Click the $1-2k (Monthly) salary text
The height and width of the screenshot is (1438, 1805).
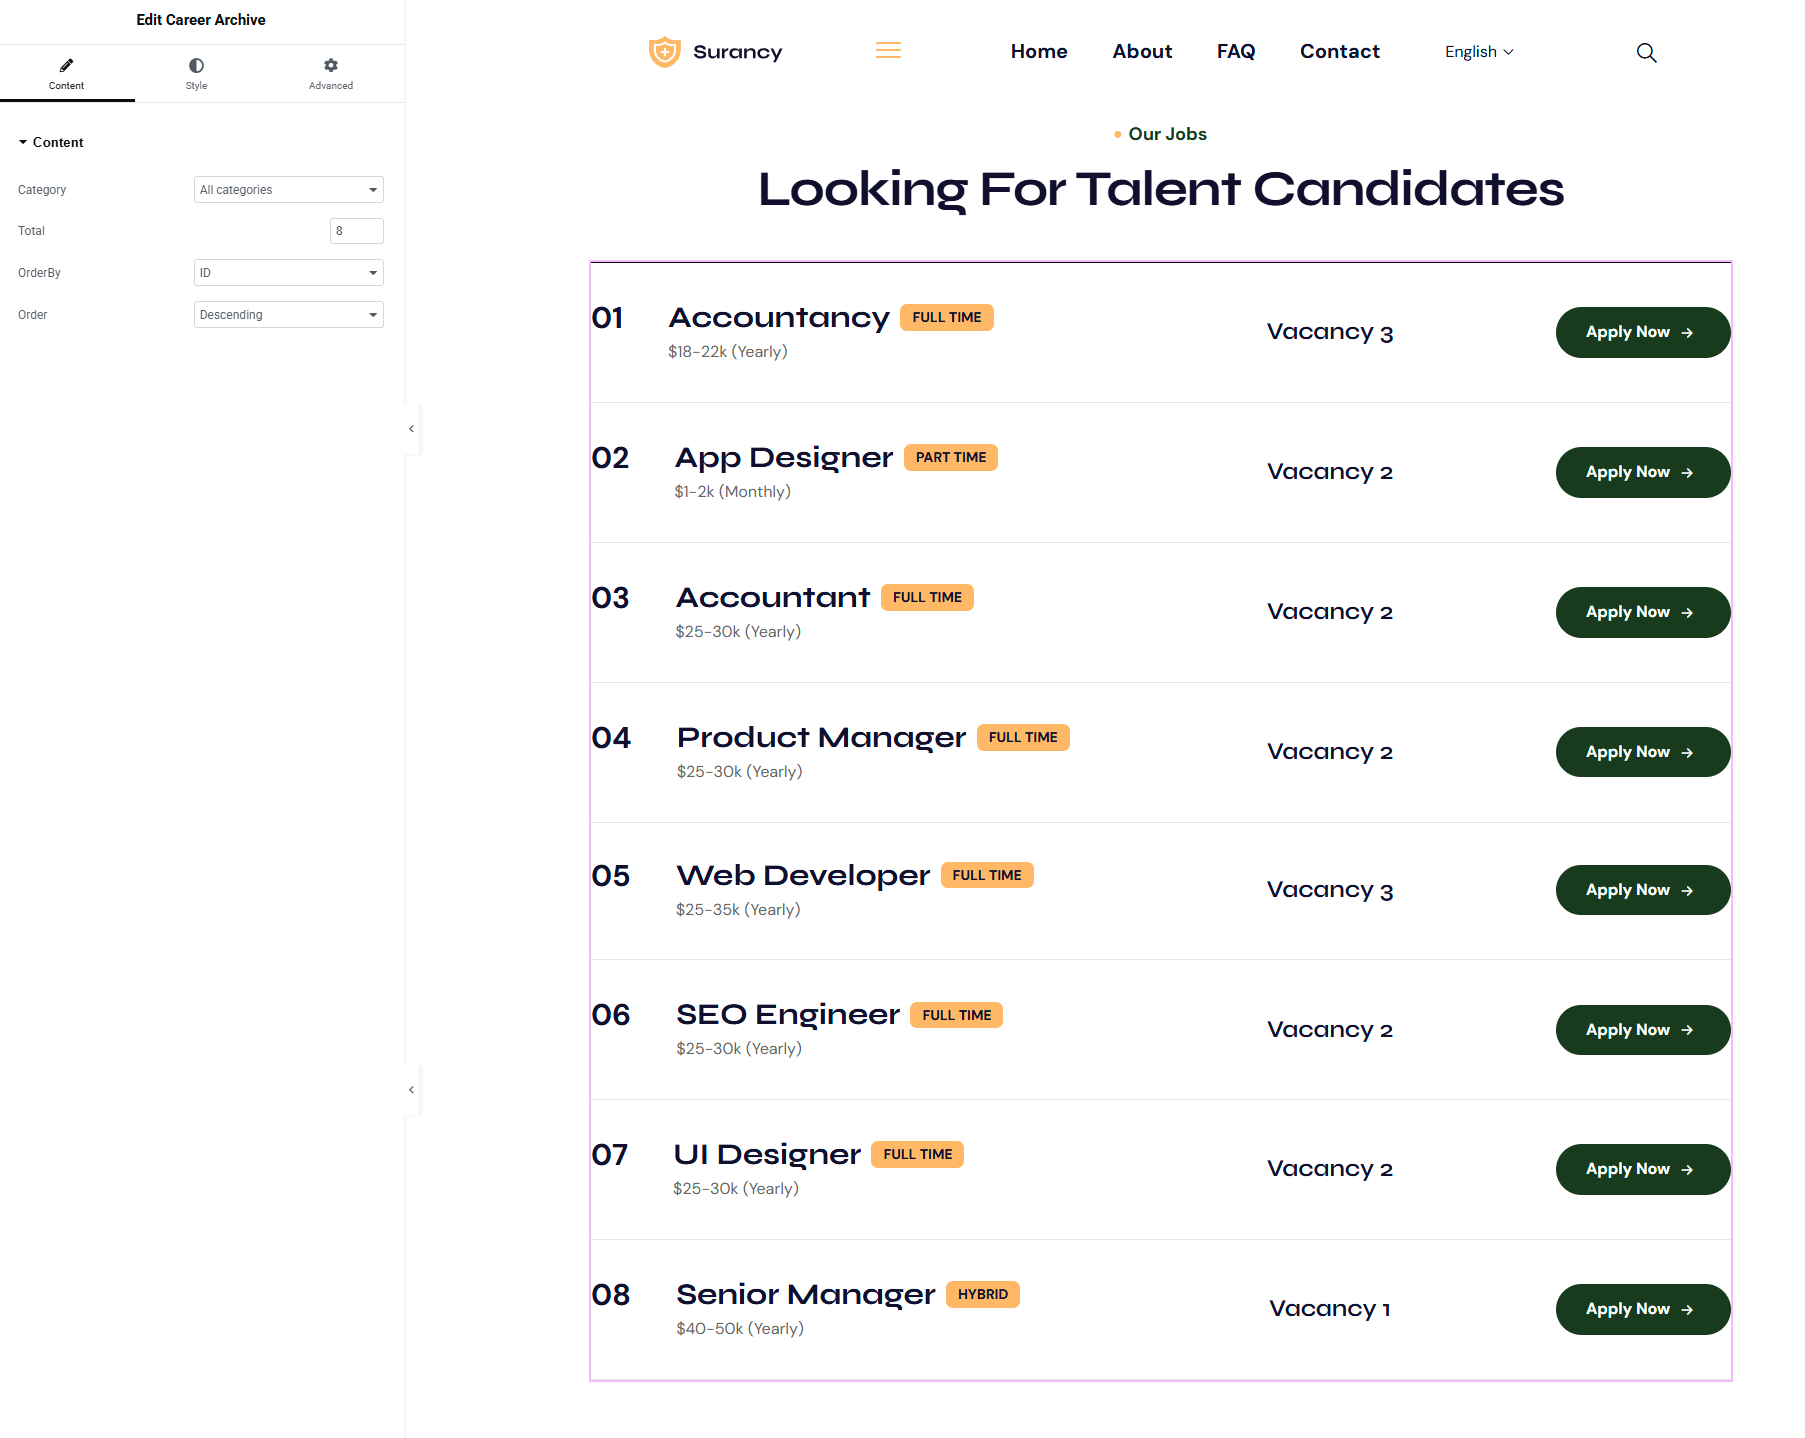coord(732,492)
